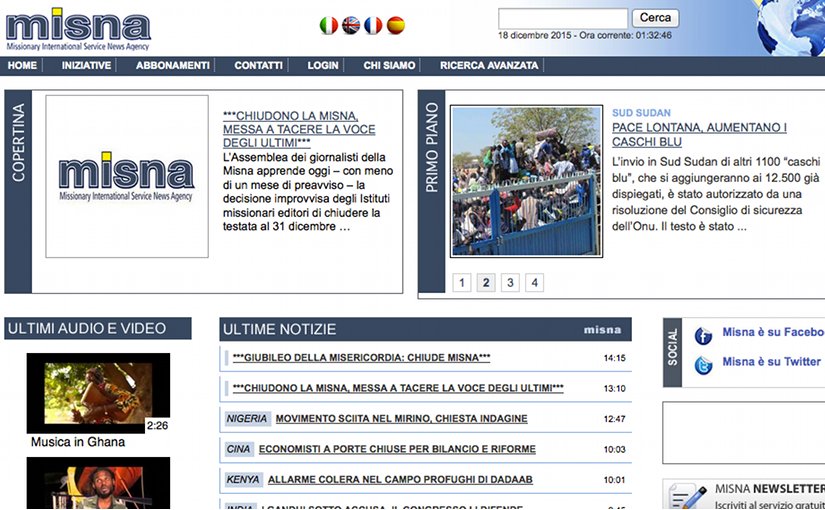Open the CONTATTI page
Viewport: 825px width, 510px height.
pyautogui.click(x=258, y=65)
